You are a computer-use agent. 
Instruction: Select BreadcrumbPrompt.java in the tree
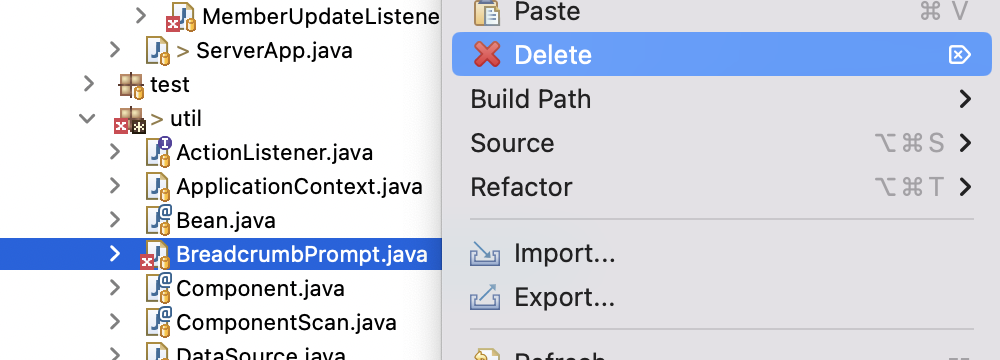(302, 255)
